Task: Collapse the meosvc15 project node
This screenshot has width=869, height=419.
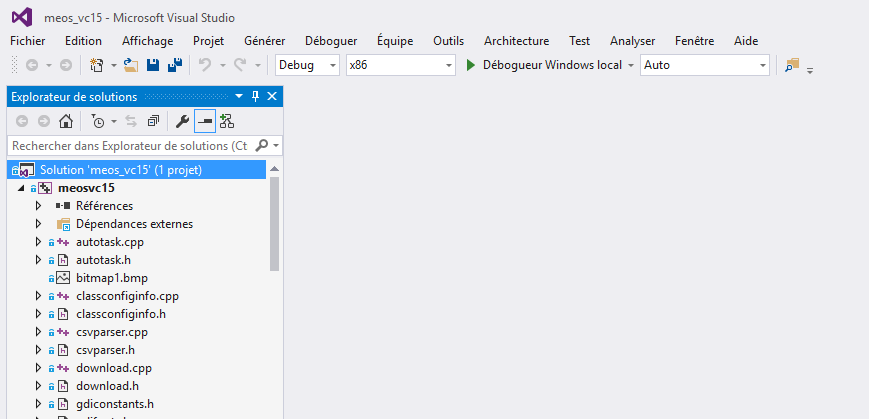Action: (21, 188)
